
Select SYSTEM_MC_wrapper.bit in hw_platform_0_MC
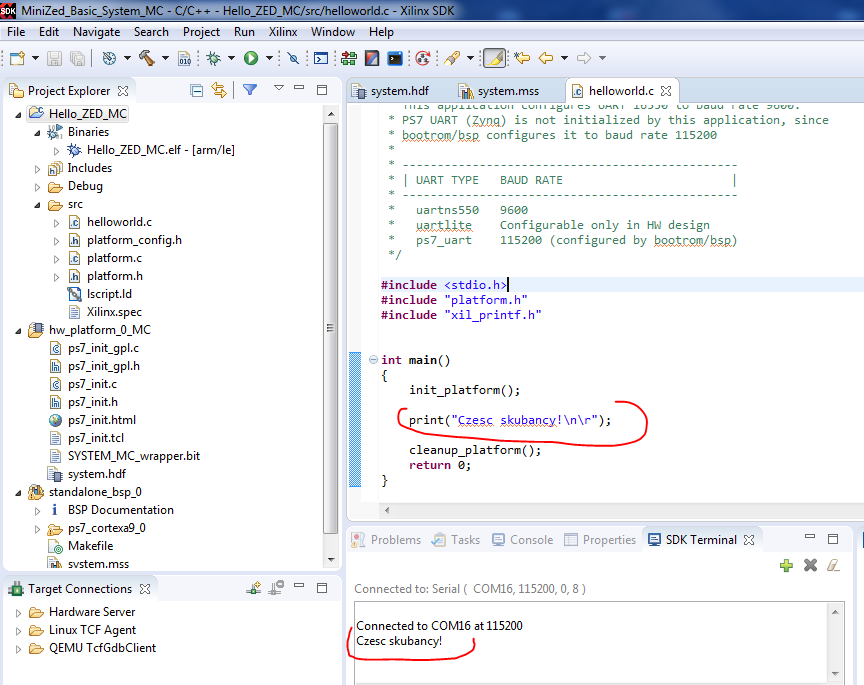point(133,456)
